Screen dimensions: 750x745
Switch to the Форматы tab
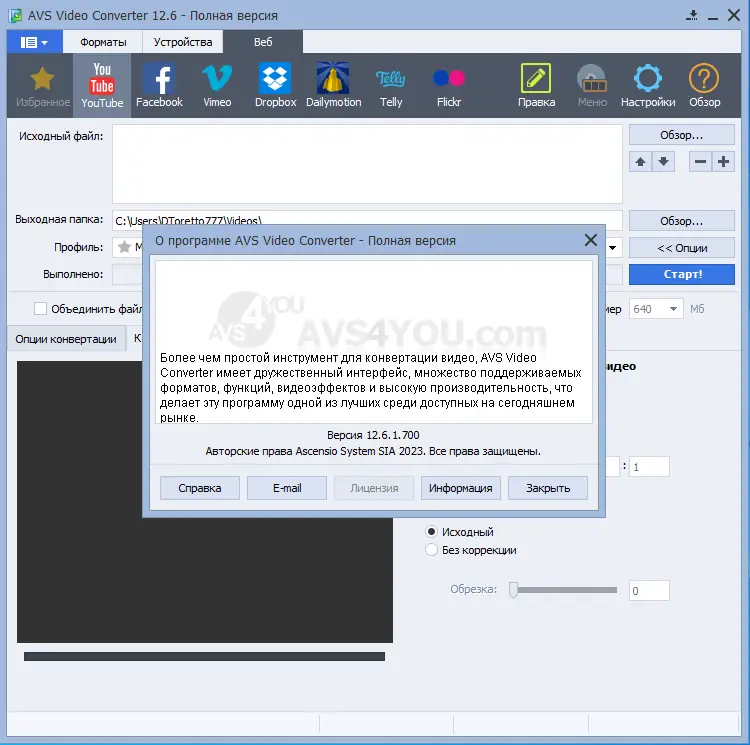(x=103, y=42)
